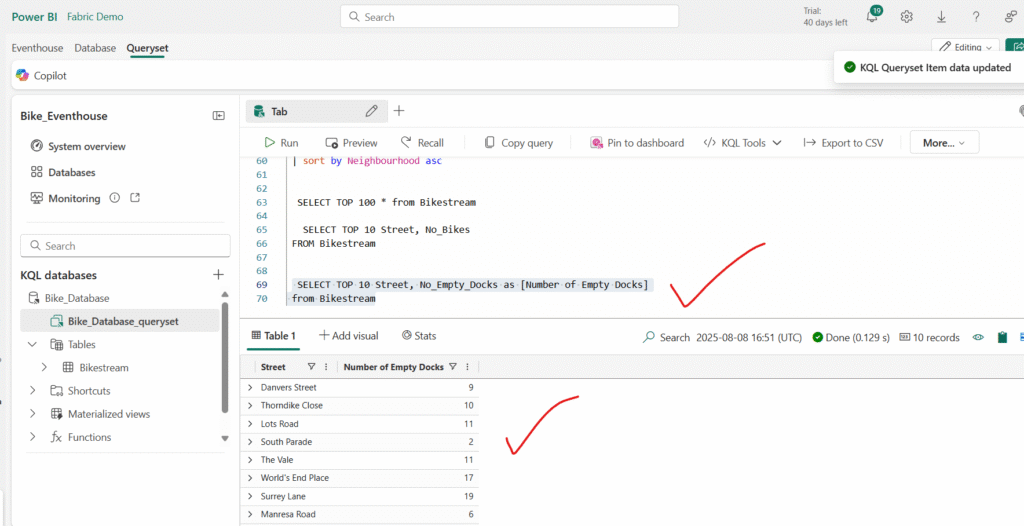The width and height of the screenshot is (1024, 526).
Task: Rename the tab using pencil icon
Action: pyautogui.click(x=372, y=112)
